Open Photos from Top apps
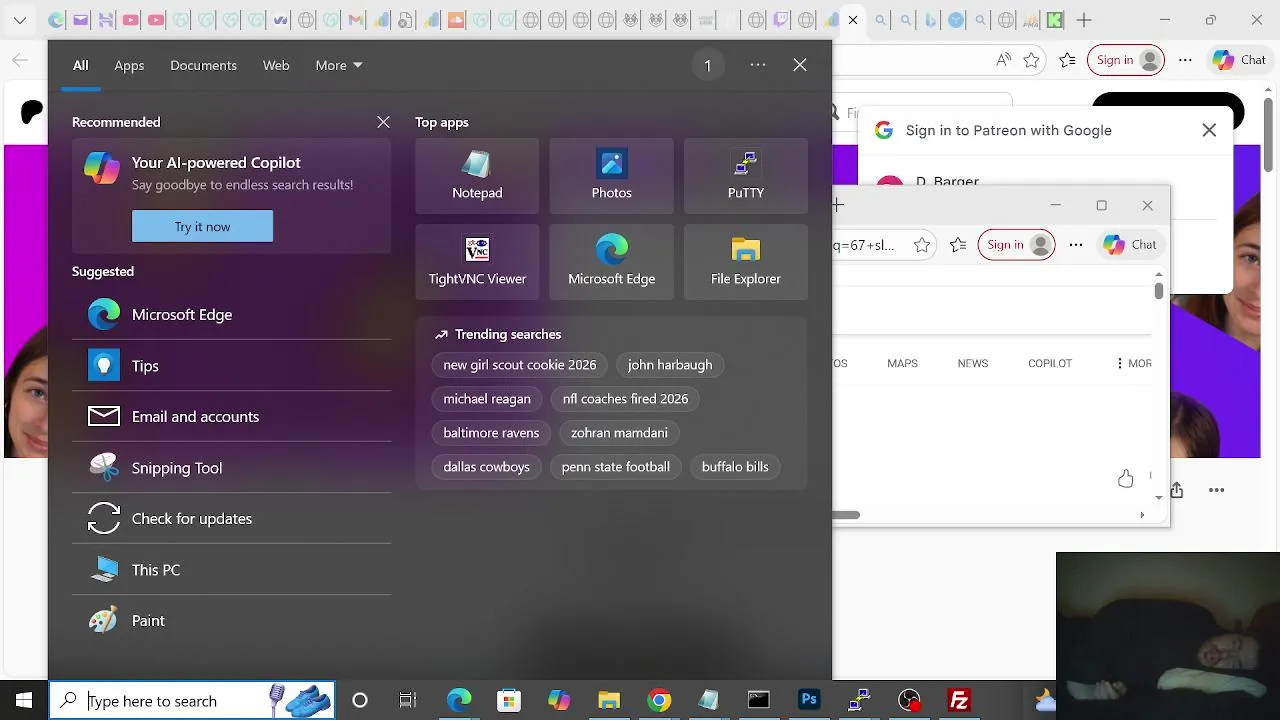 pos(611,176)
